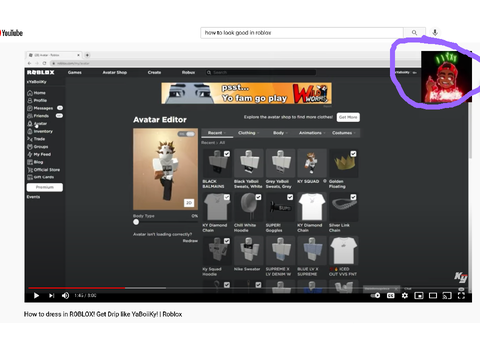Click the browser back arrow
The image size is (480, 360).
(29, 63)
